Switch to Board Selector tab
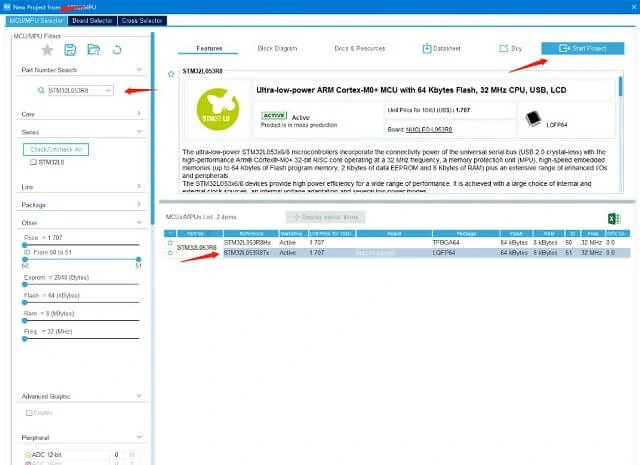Screen dimensions: 640x465 (x=92, y=20)
